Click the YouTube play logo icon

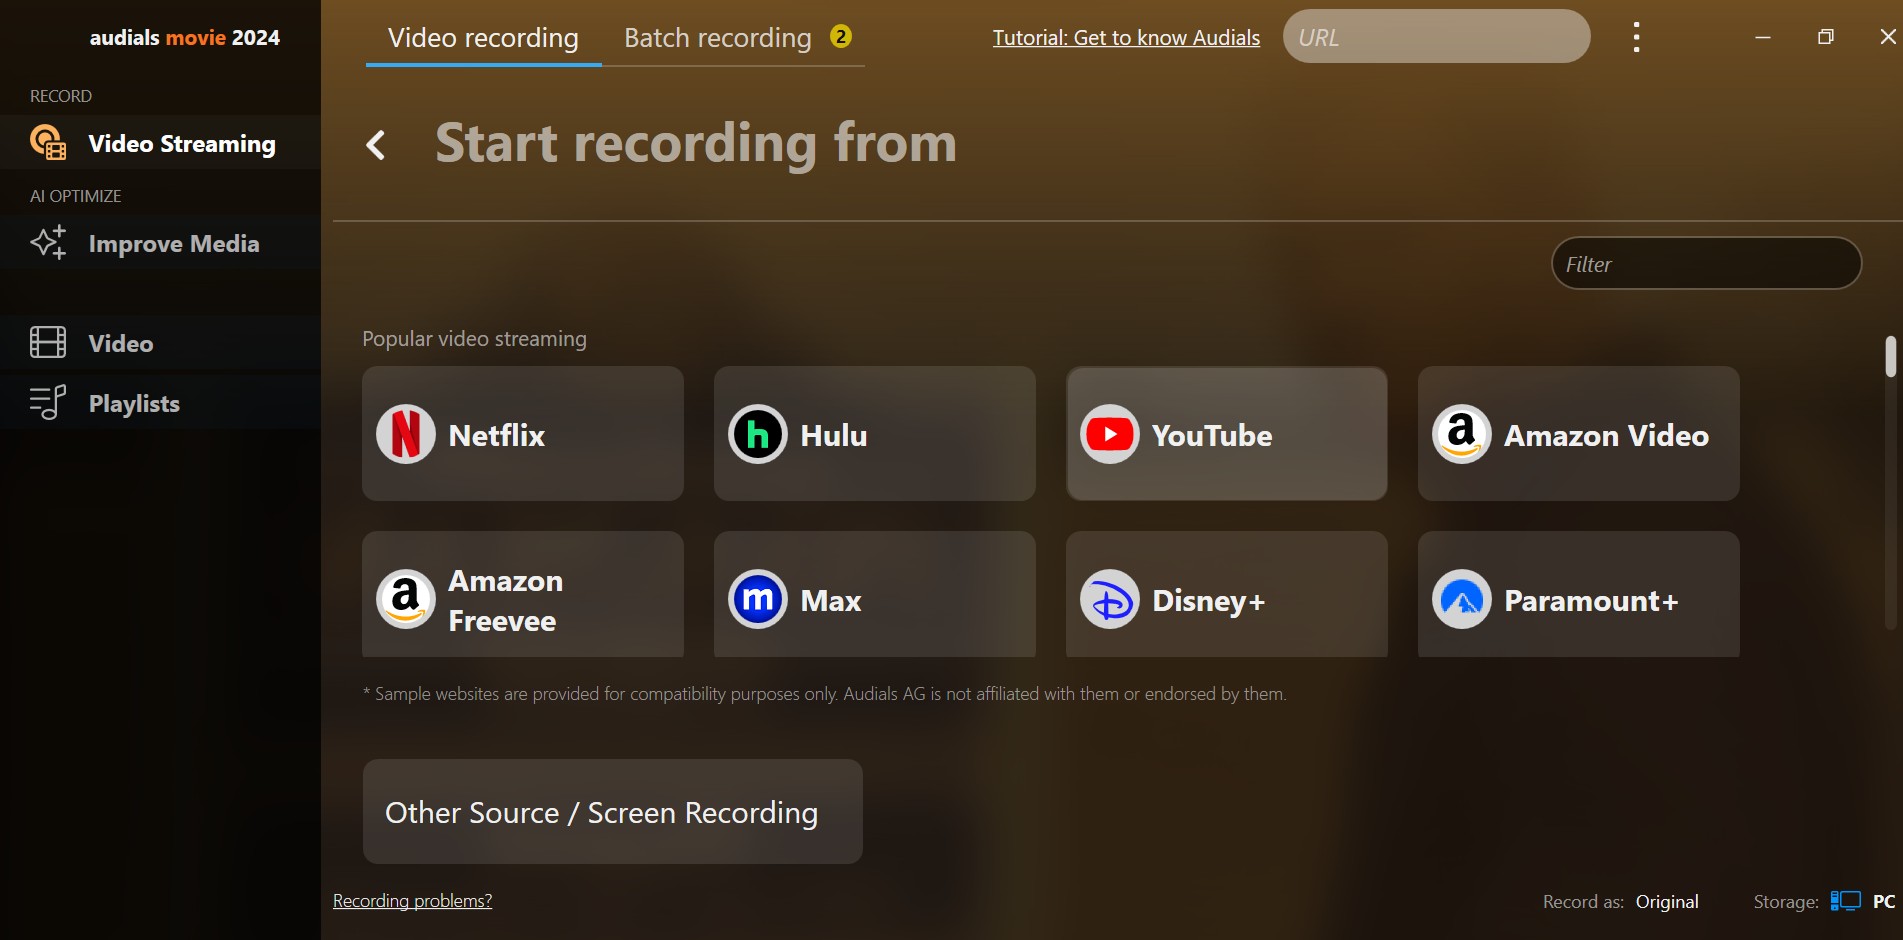click(1110, 434)
